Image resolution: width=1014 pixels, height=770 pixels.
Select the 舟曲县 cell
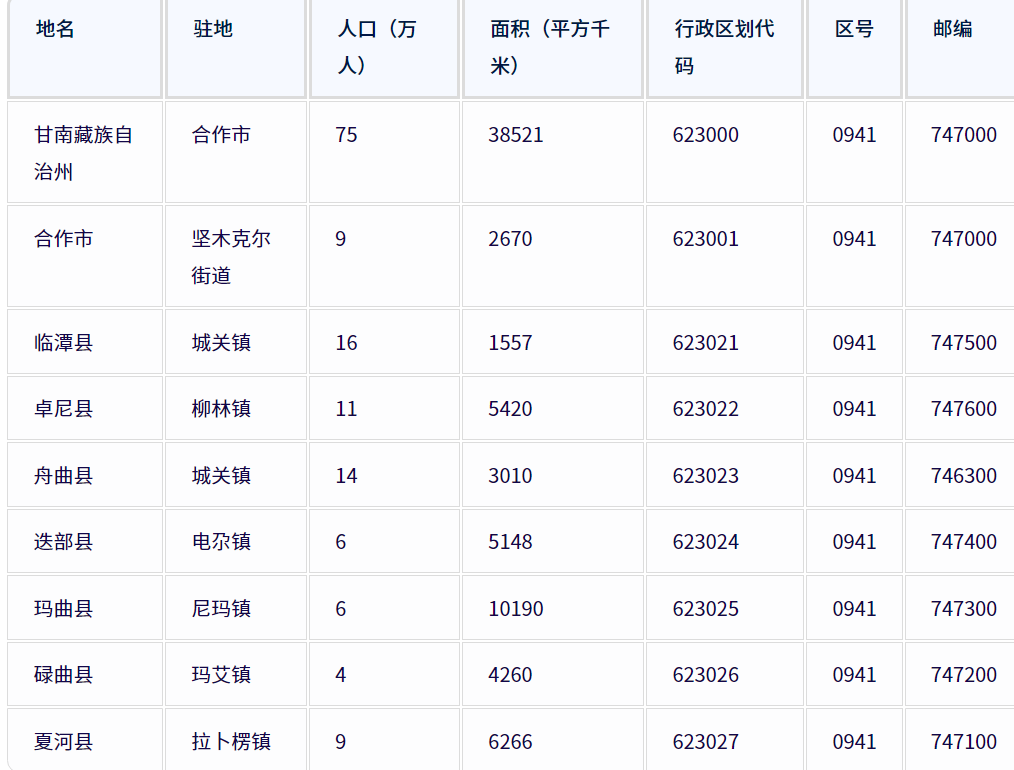[x=85, y=475]
